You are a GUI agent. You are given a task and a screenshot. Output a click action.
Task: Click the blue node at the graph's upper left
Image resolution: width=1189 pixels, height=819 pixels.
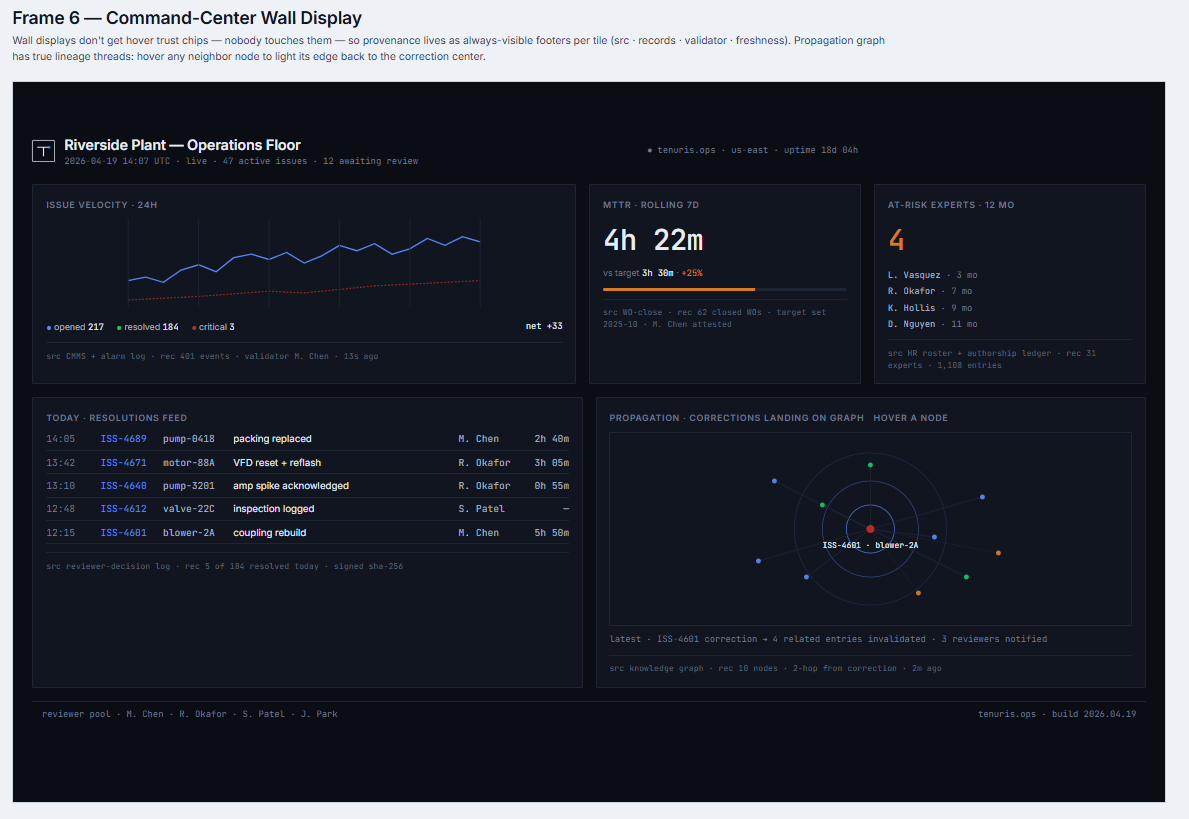click(774, 481)
